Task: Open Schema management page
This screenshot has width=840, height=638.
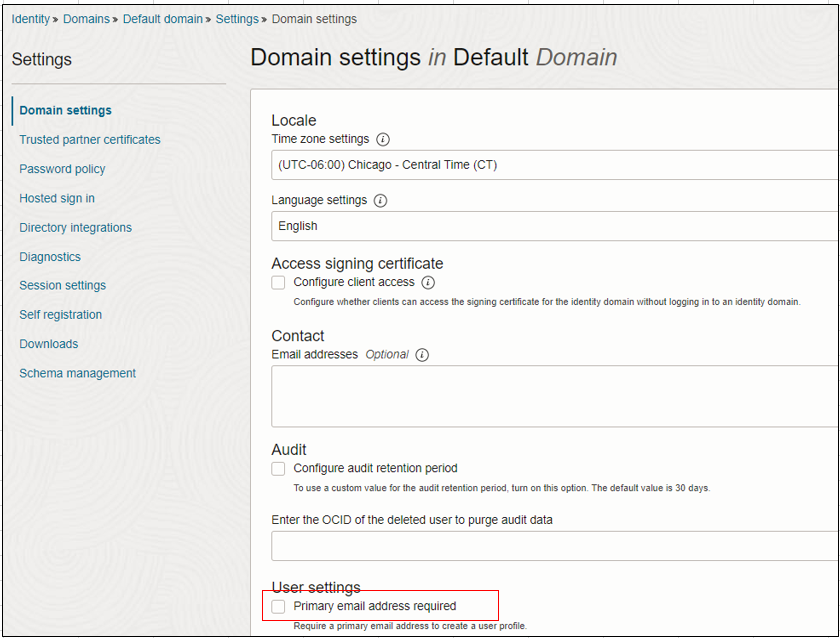Action: tap(78, 373)
